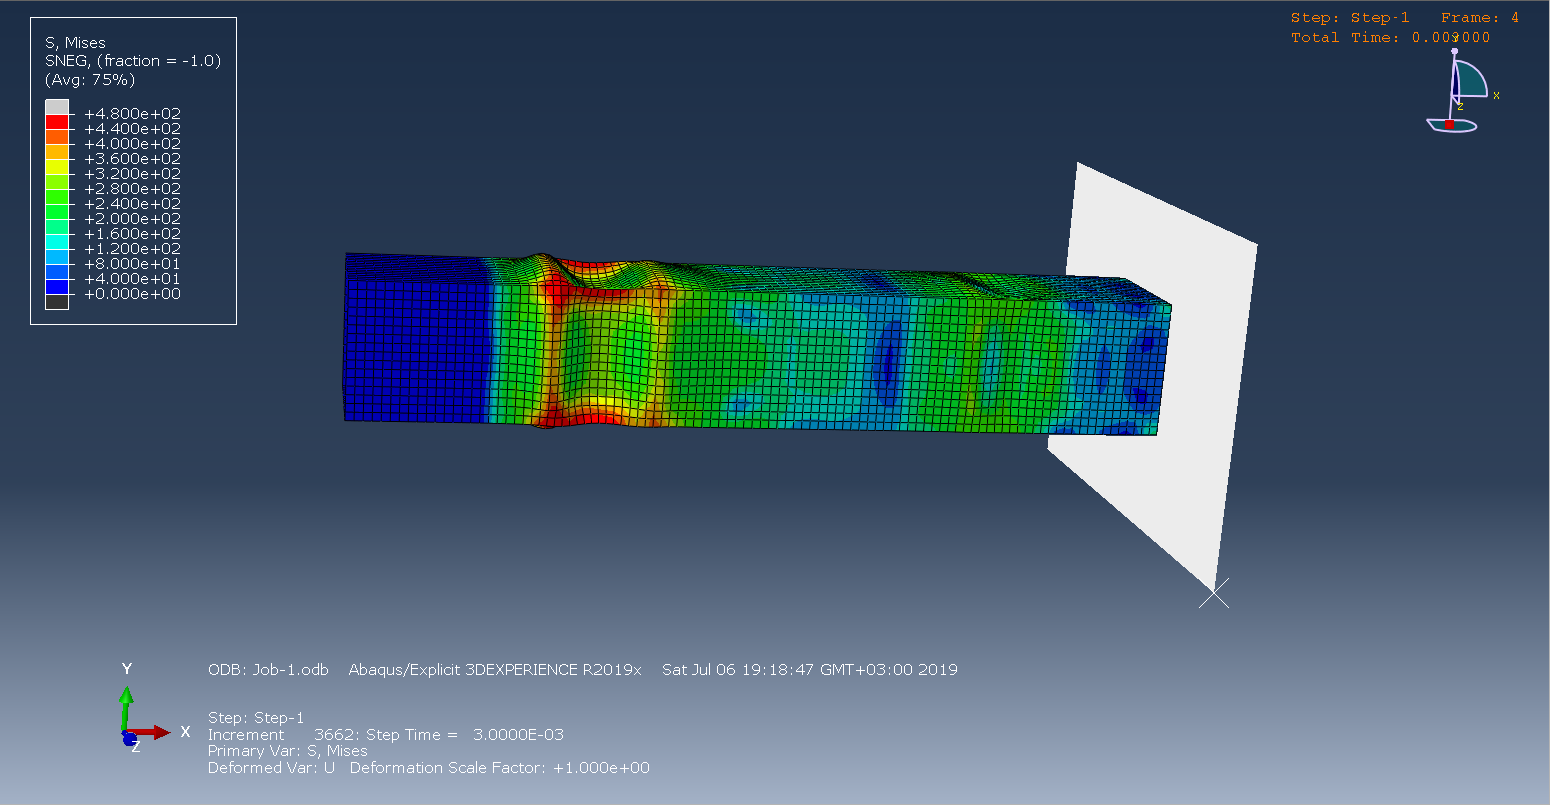
Task: Select orange 'Step: Step-1' text at top right
Action: point(1350,18)
